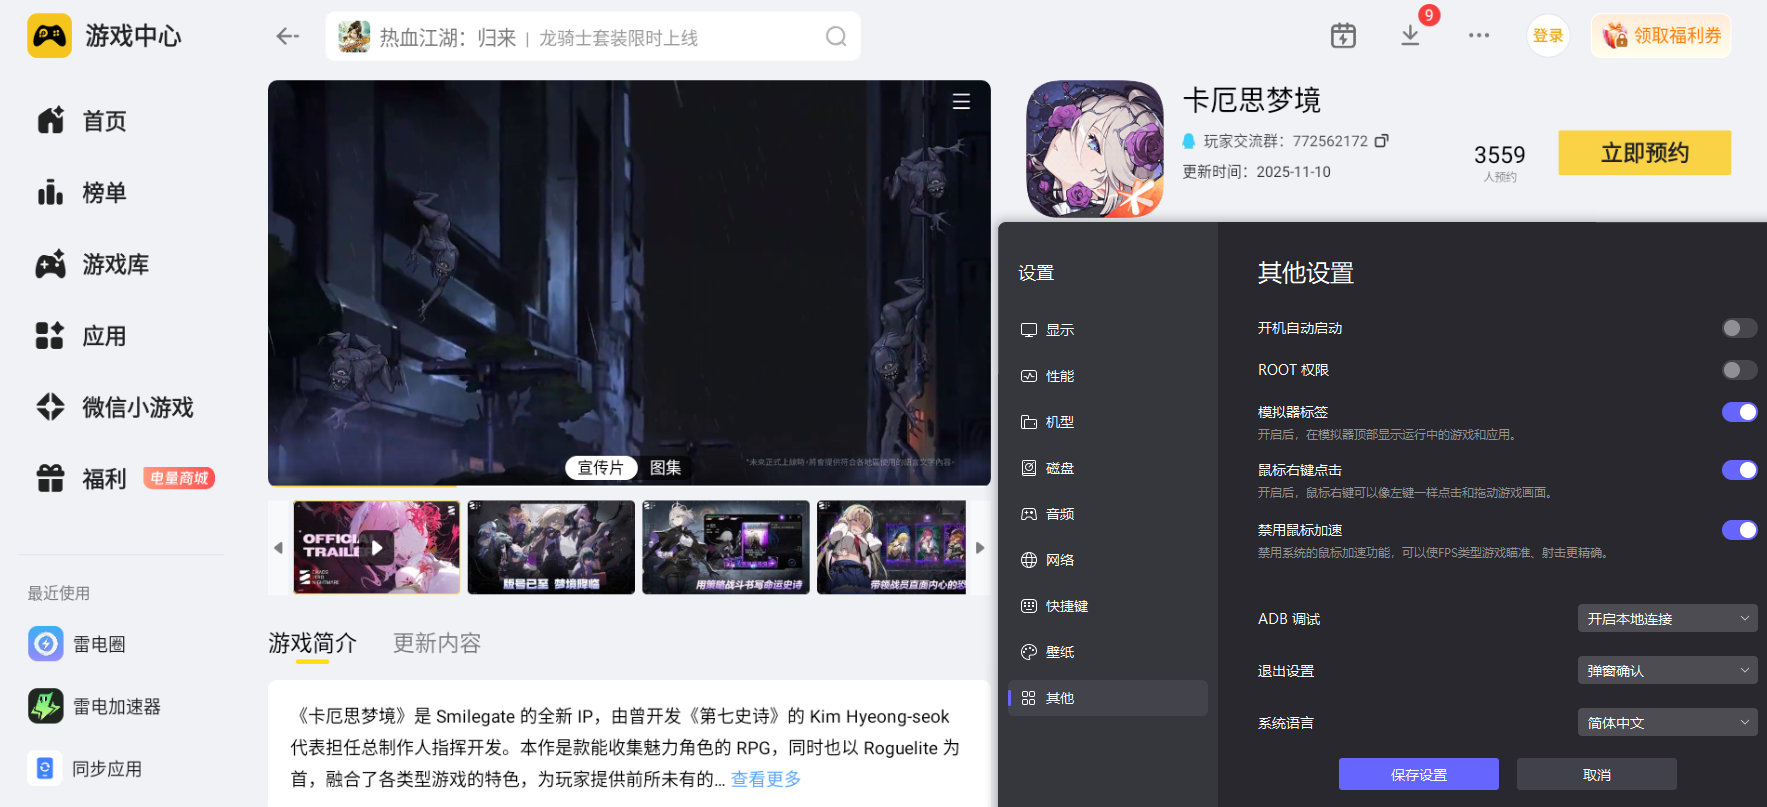Enable 开机自动启动 toggle

pos(1738,328)
